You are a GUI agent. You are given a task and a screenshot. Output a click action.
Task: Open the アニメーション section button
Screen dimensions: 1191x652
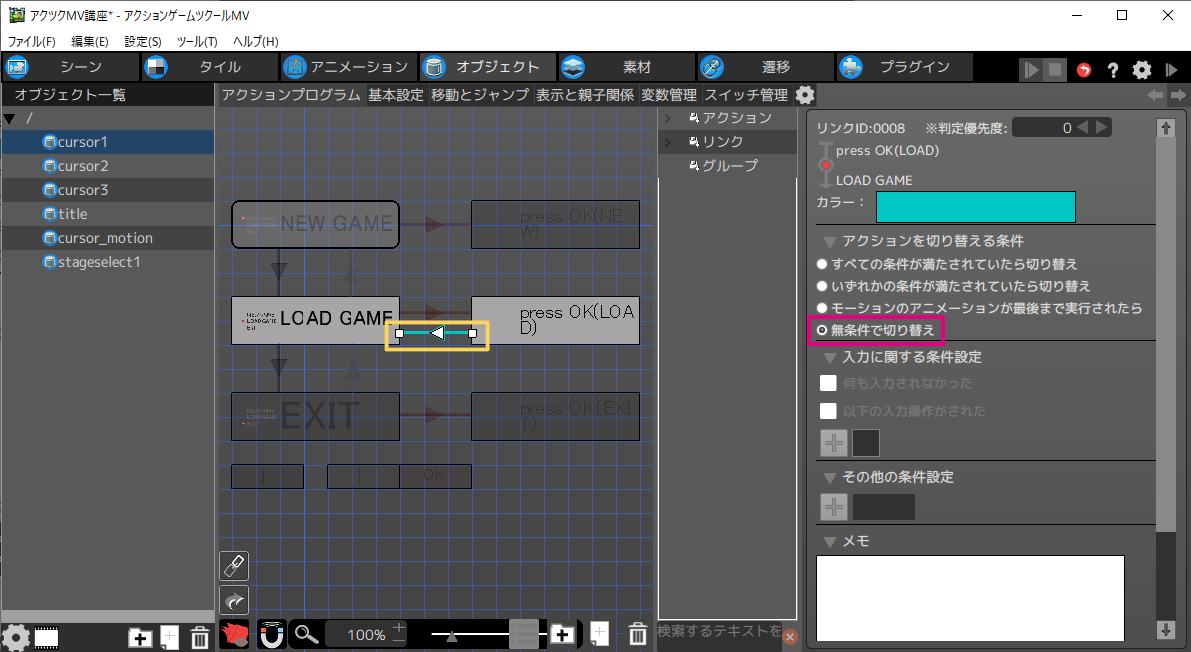[346, 67]
